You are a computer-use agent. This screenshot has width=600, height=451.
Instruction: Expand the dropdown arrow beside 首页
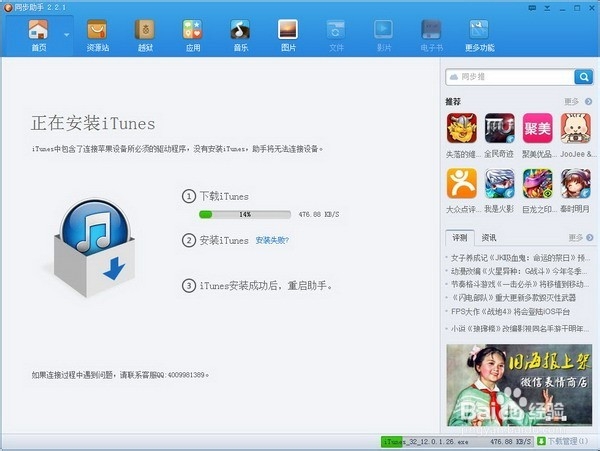pyautogui.click(x=67, y=35)
